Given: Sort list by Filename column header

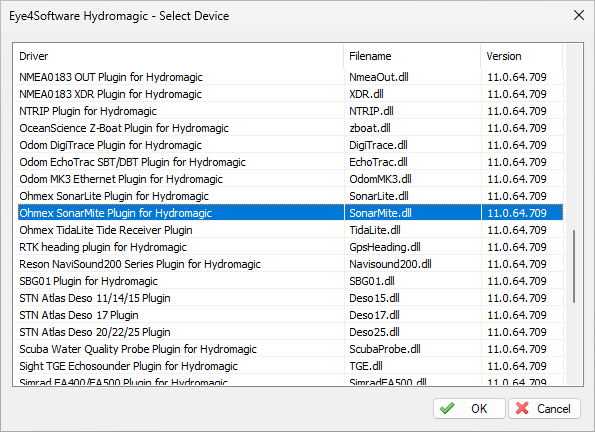Looking at the screenshot, I should 412,56.
